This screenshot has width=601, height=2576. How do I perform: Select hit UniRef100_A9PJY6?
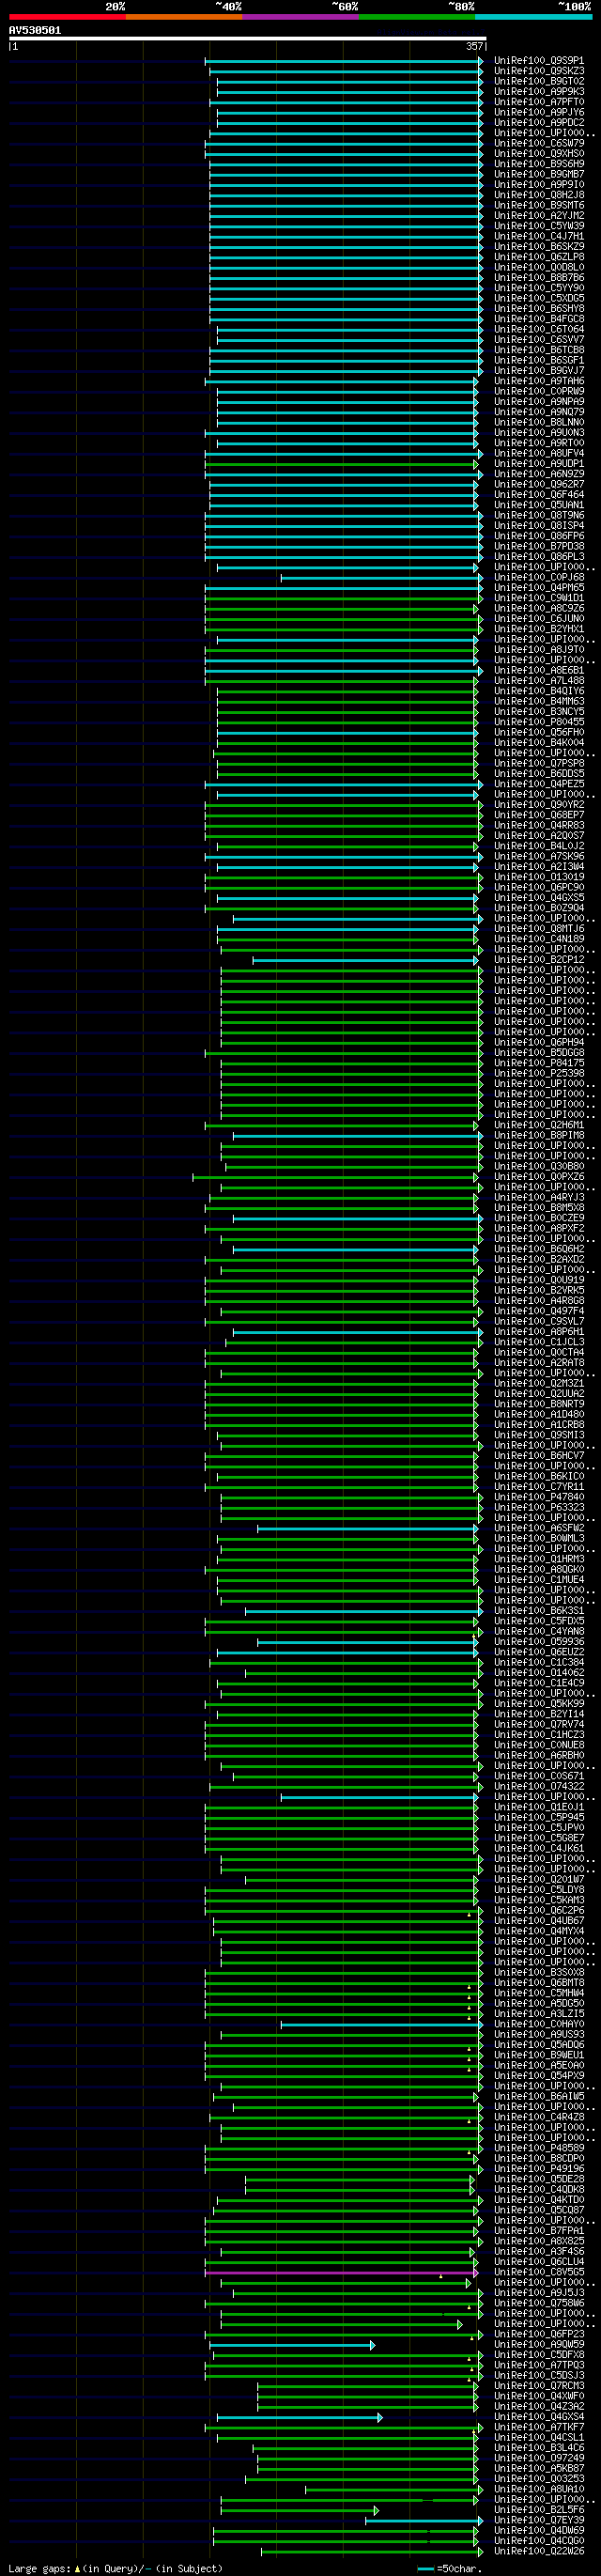point(539,112)
